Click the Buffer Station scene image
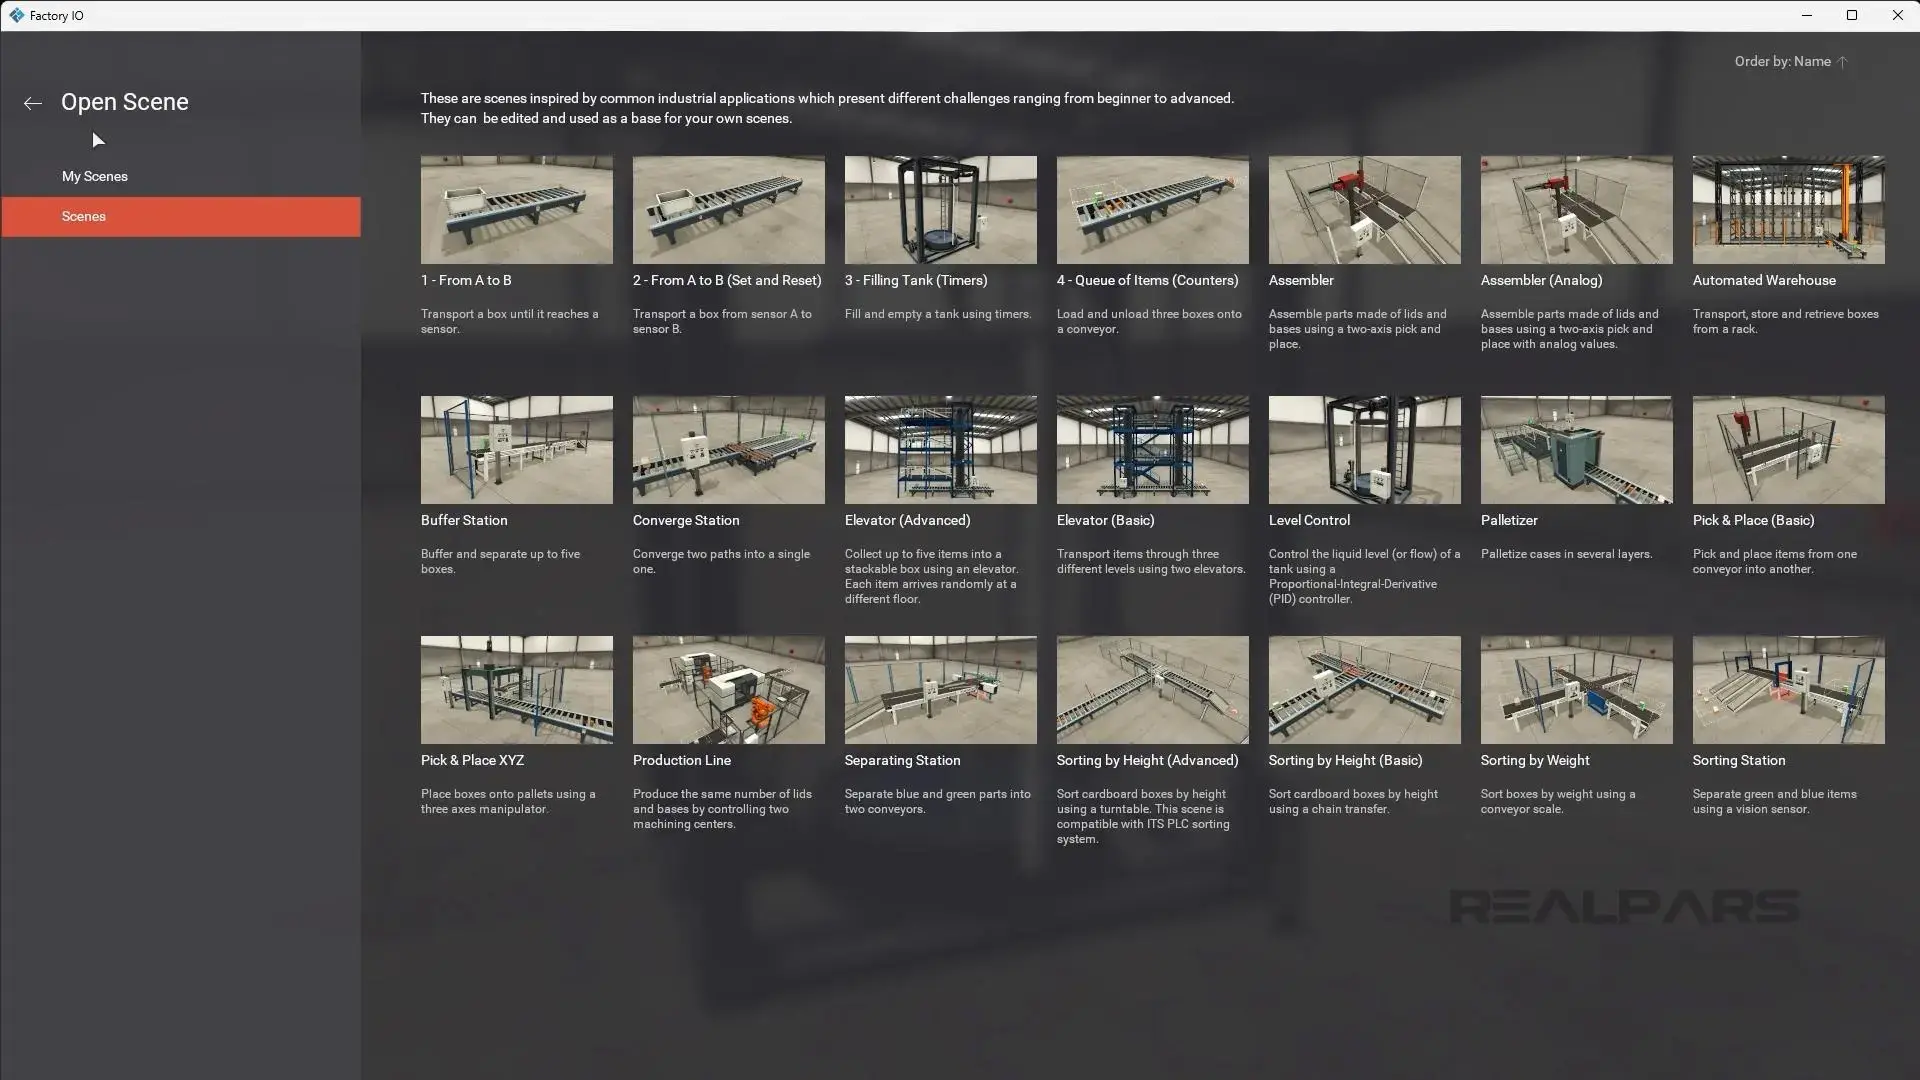Screen dimensions: 1920x1080 point(516,449)
